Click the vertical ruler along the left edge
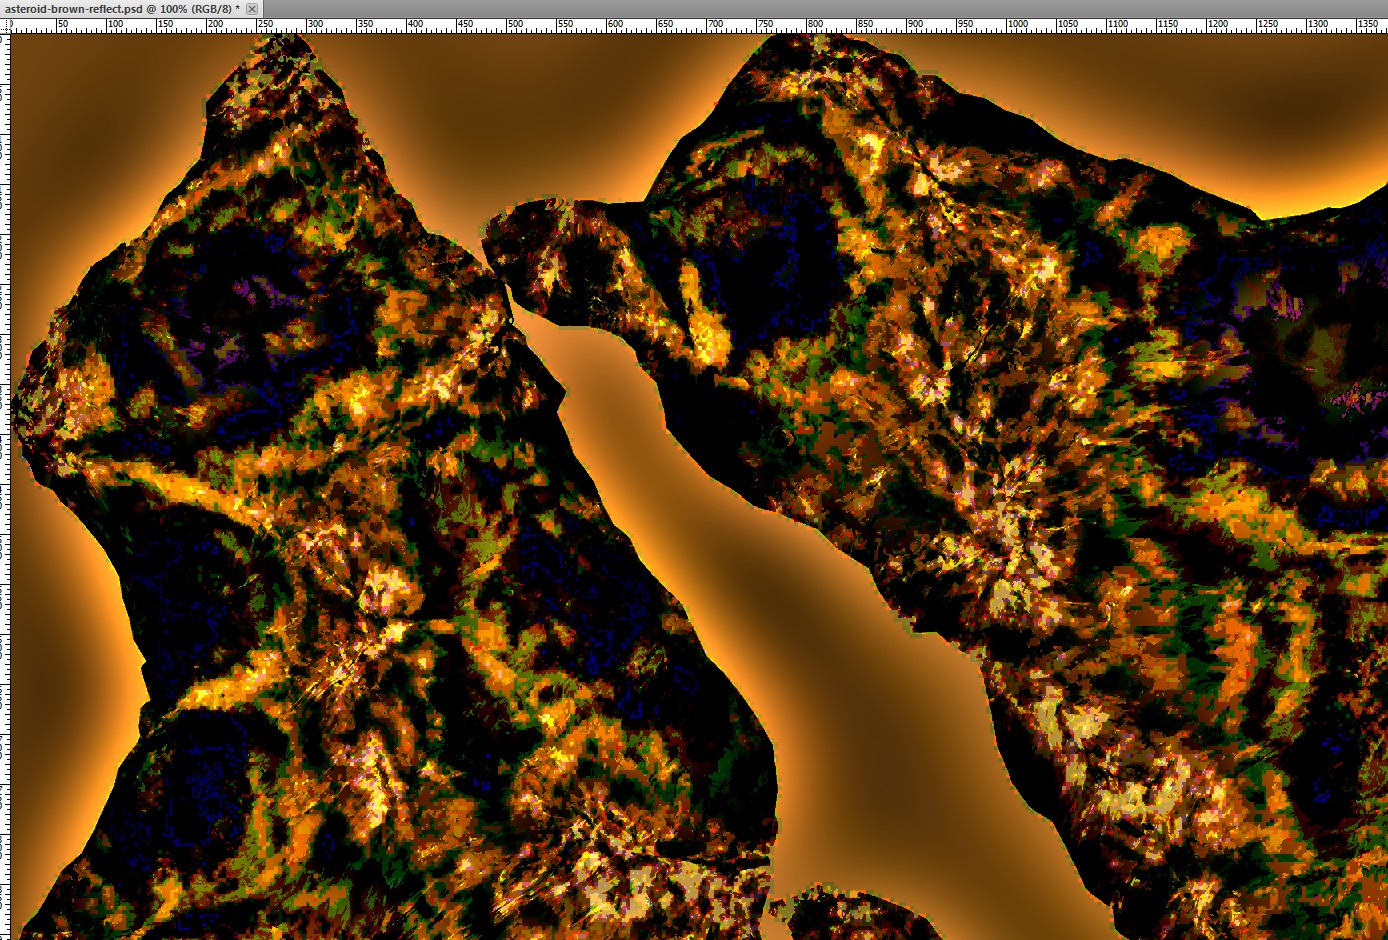The image size is (1388, 940). coord(5,485)
